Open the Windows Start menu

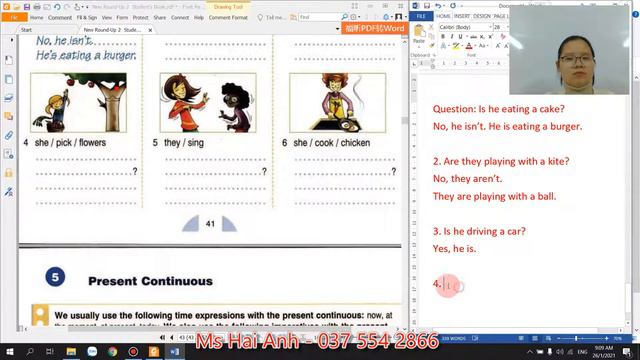[x=10, y=351]
